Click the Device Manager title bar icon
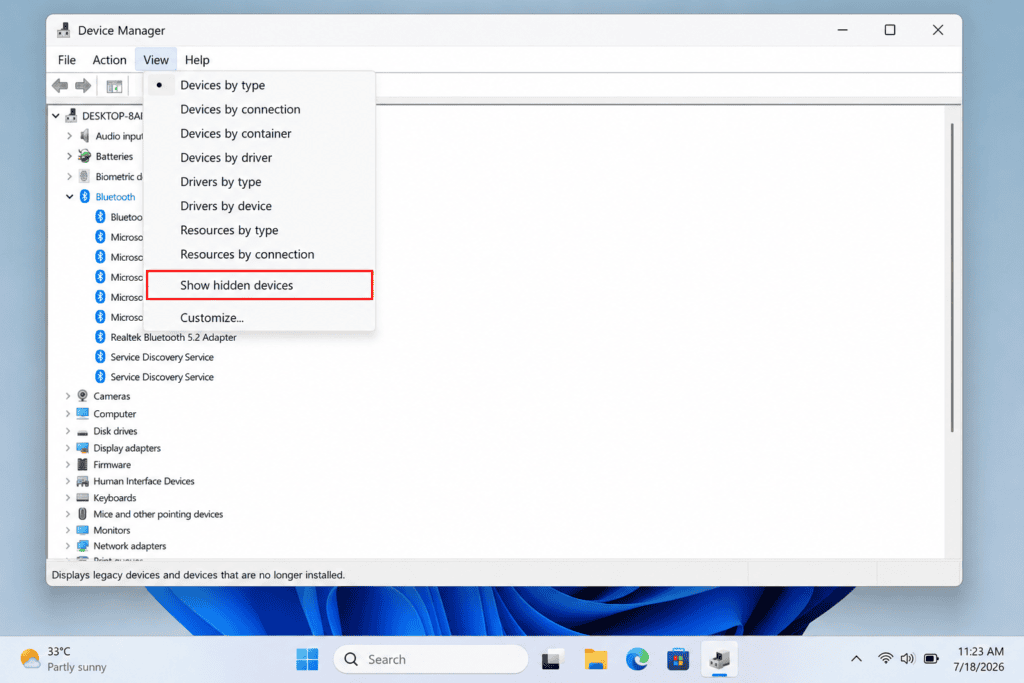Screen dimensions: 1024x683 coord(63,30)
